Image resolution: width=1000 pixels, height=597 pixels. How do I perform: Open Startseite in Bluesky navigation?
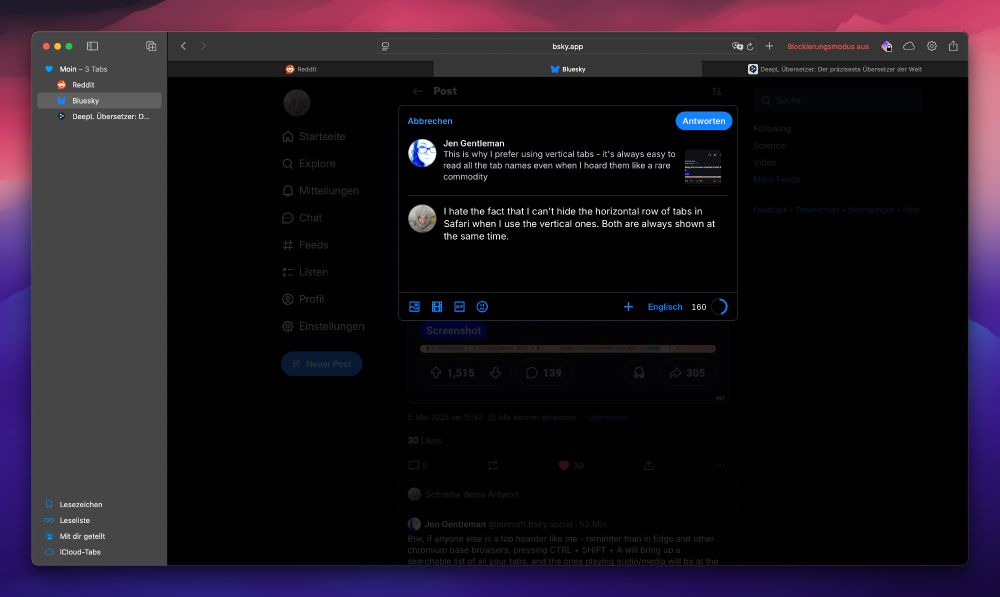(x=314, y=136)
